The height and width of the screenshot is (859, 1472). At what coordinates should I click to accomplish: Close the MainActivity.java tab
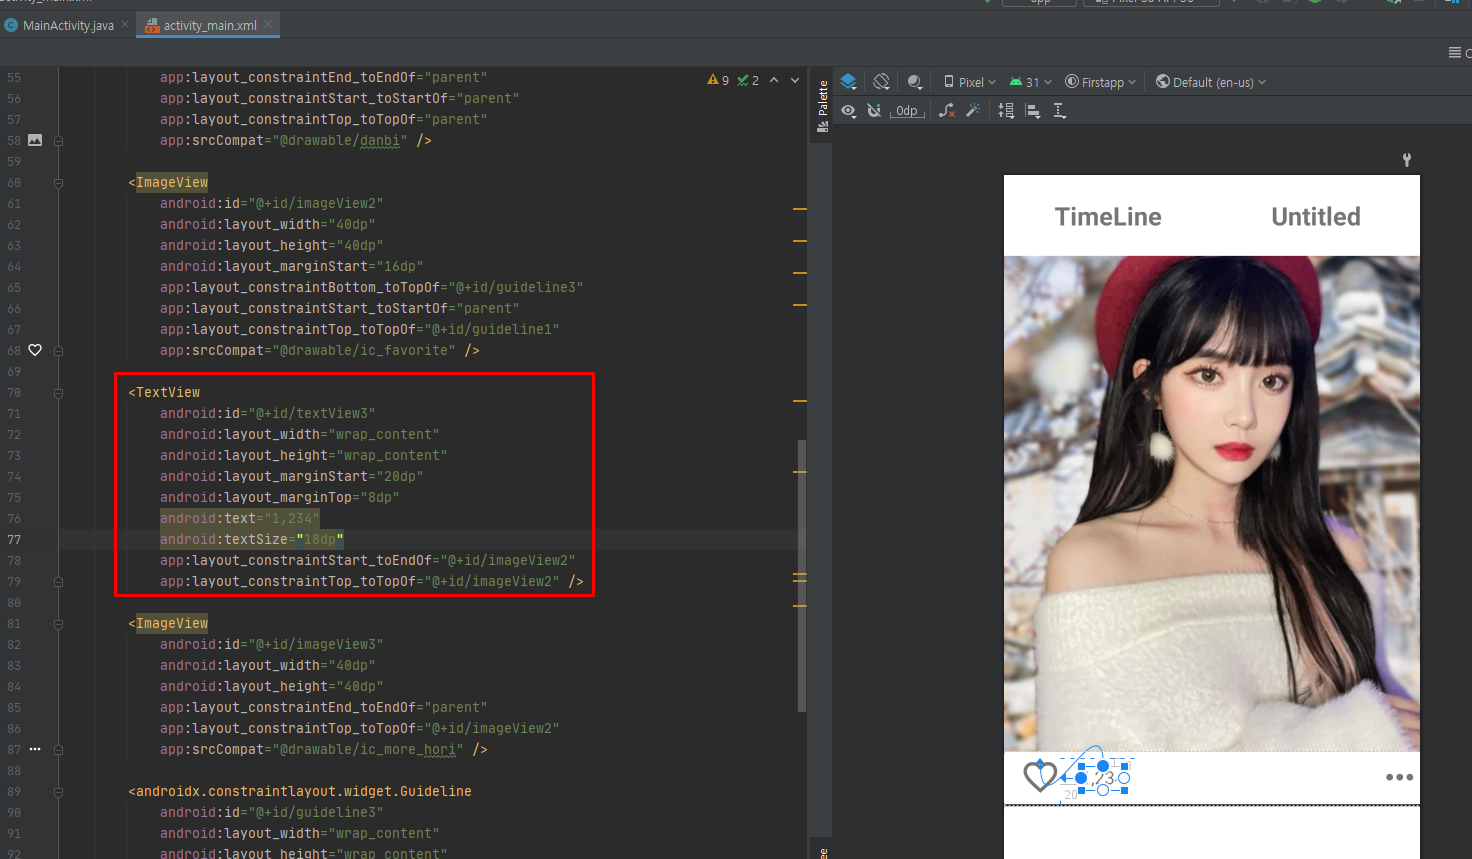pos(126,24)
